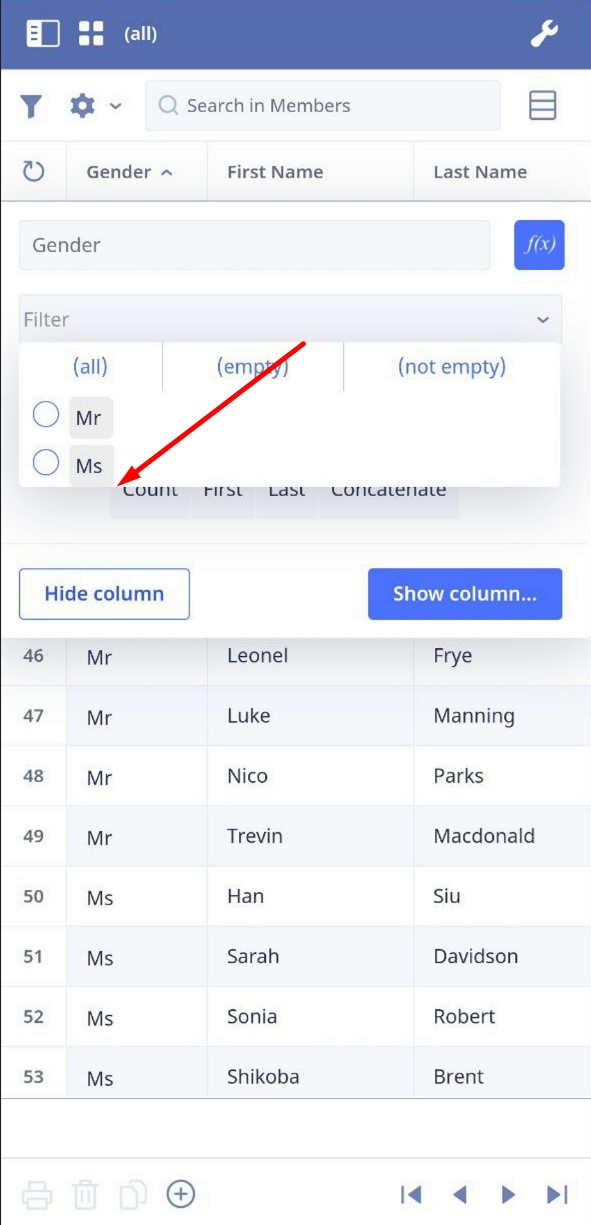Click the gear settings icon
The width and height of the screenshot is (591, 1225).
pyautogui.click(x=82, y=105)
